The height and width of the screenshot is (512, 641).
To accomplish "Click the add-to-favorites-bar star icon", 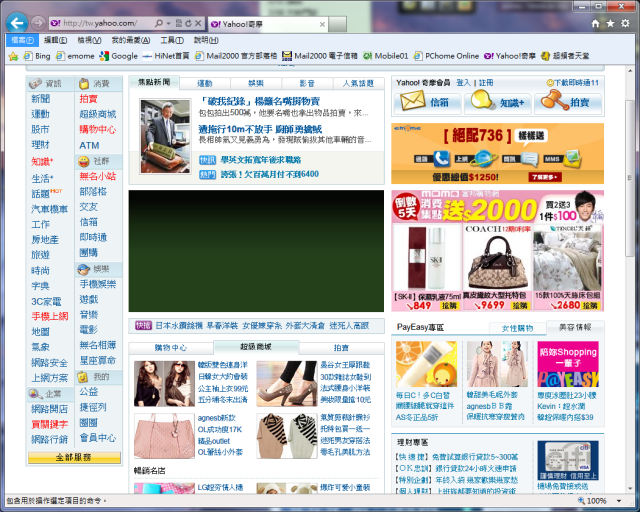I will (x=13, y=56).
